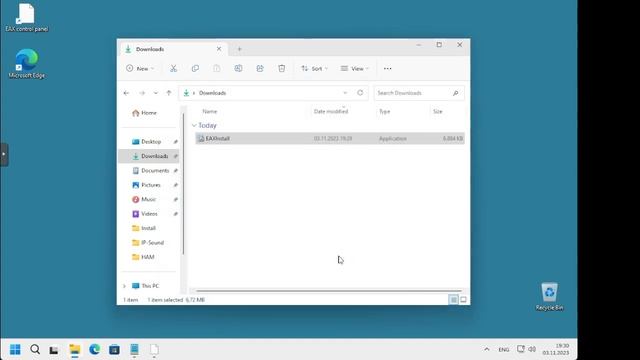Click the search magnifier icon
Image resolution: width=640 pixels, height=360 pixels.
click(456, 93)
